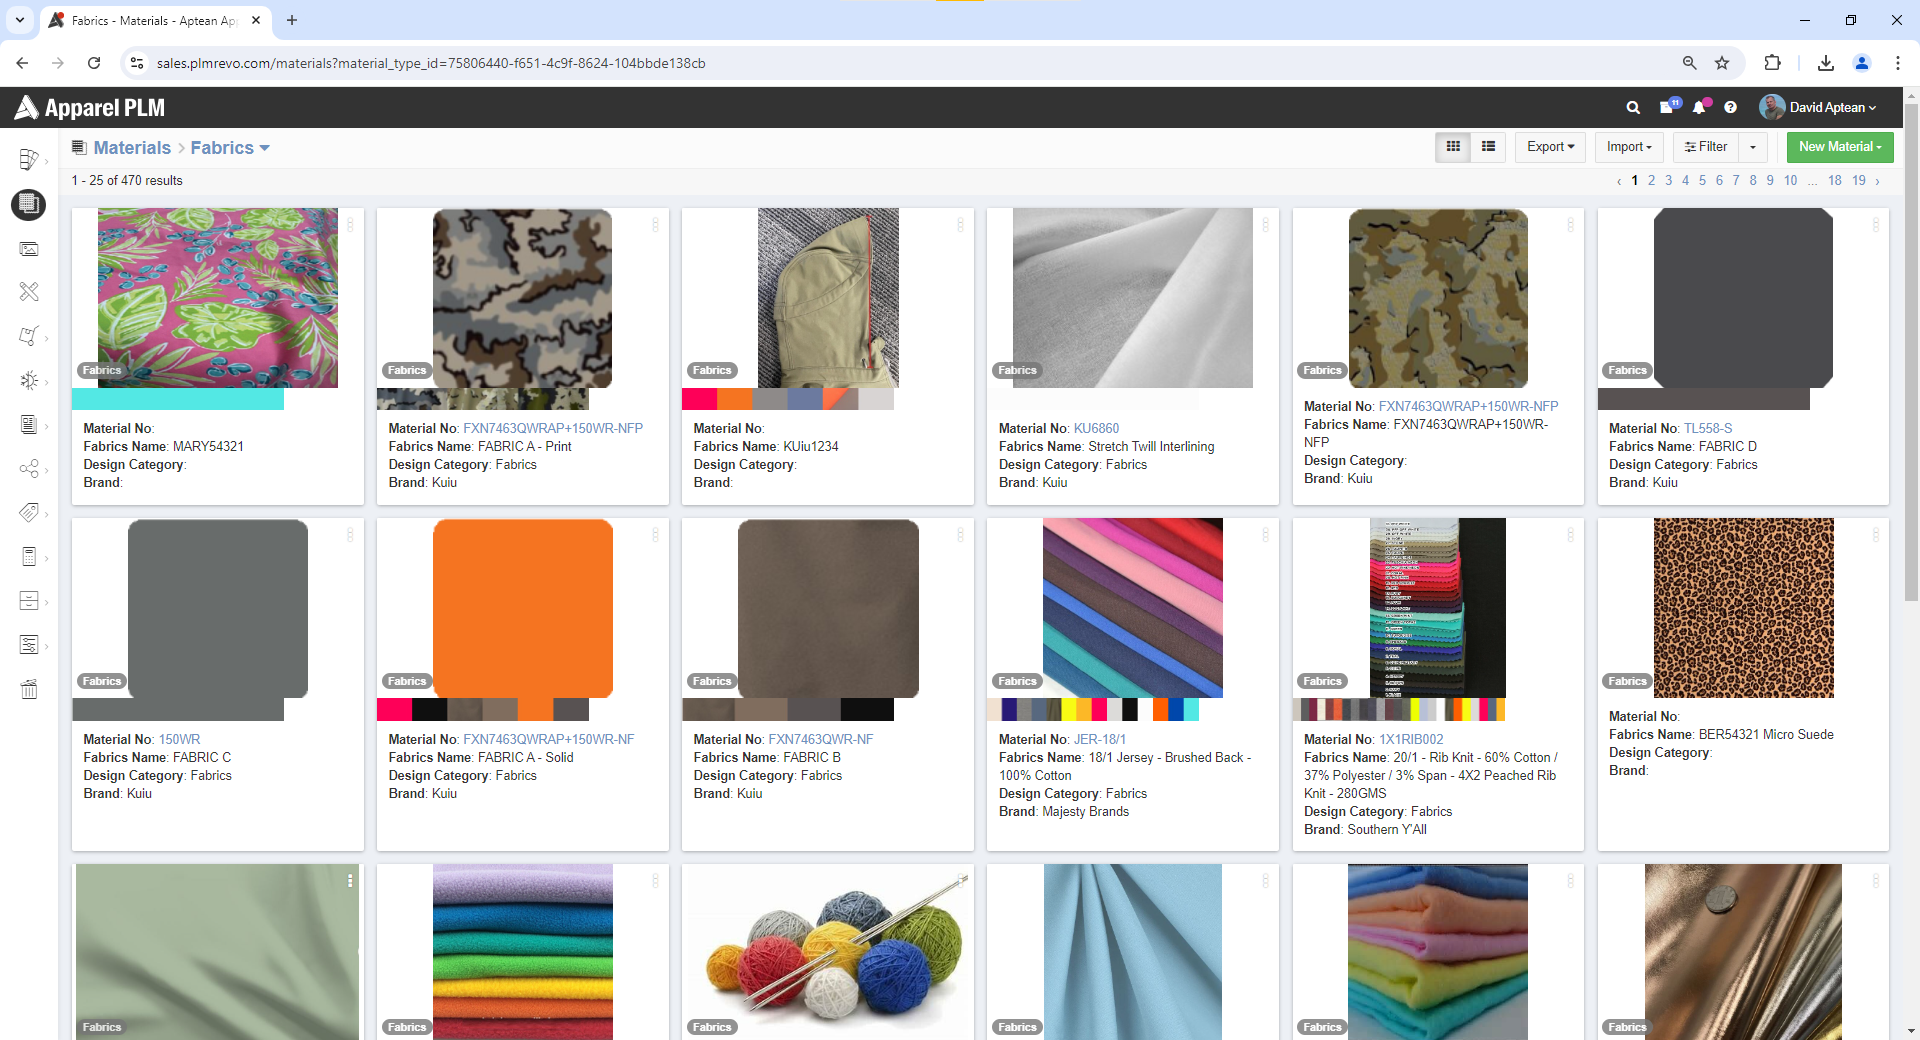Switch to grid view

click(1453, 147)
